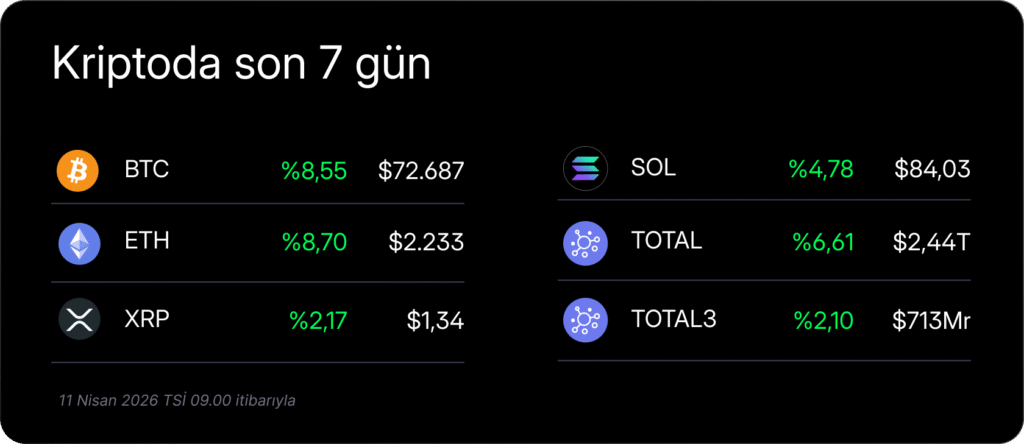The height and width of the screenshot is (444, 1024).
Task: Click the orange Bitcoin logo icon
Action: pos(77,170)
